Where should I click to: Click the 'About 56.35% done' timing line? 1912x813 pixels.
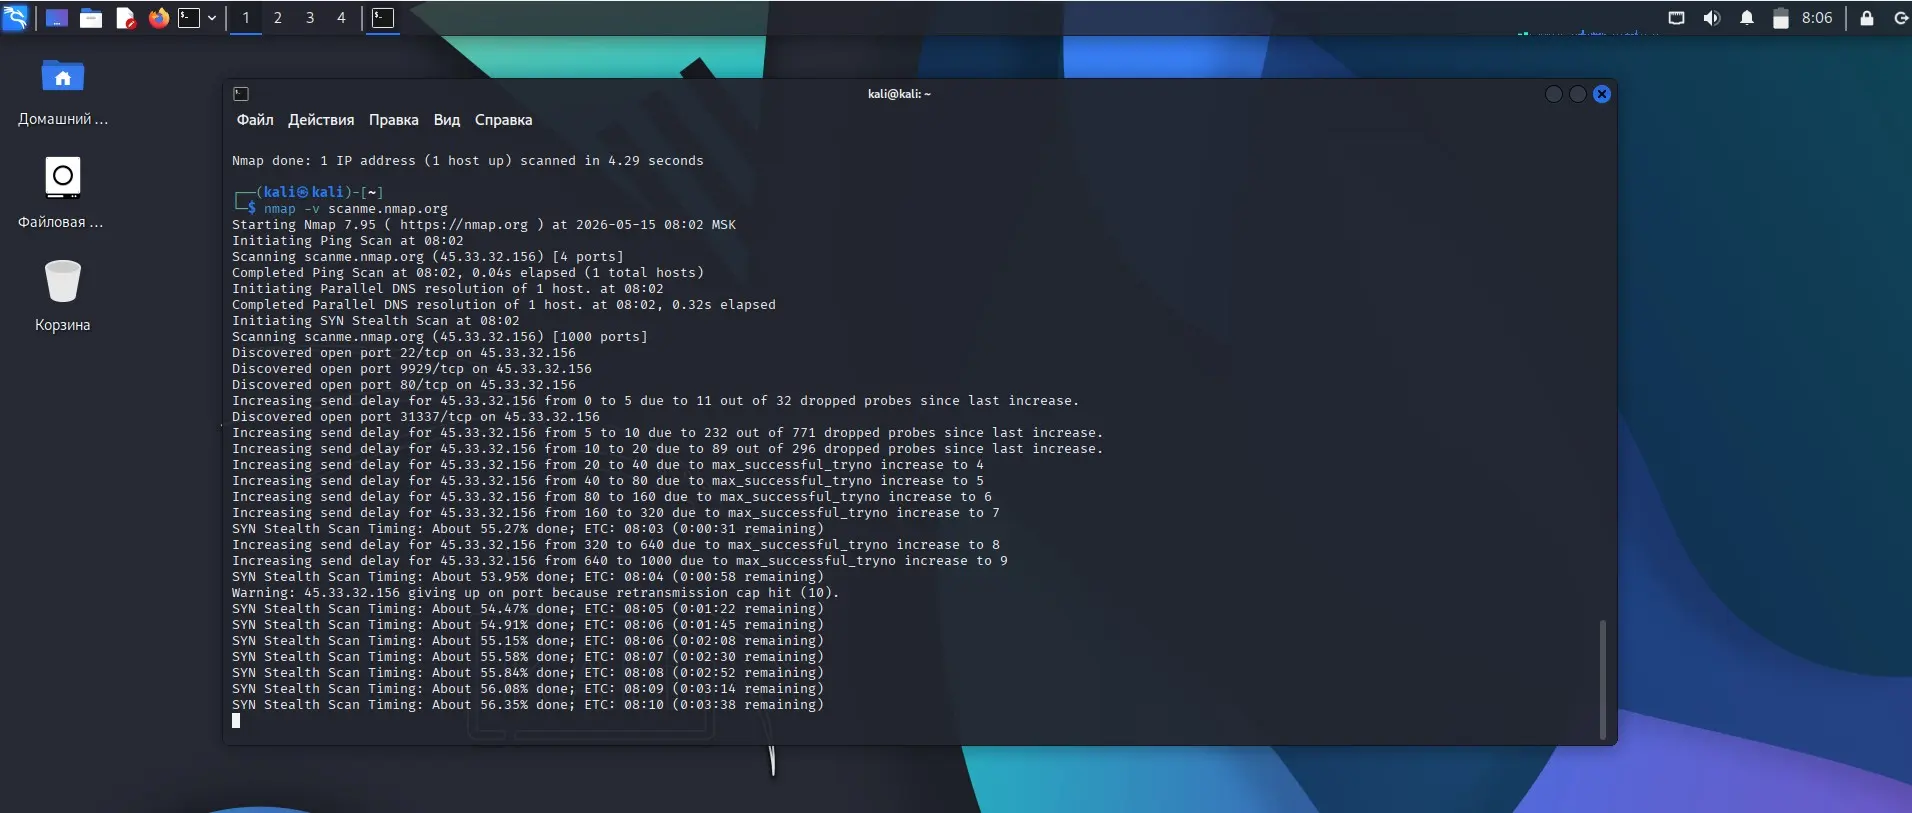pos(528,705)
